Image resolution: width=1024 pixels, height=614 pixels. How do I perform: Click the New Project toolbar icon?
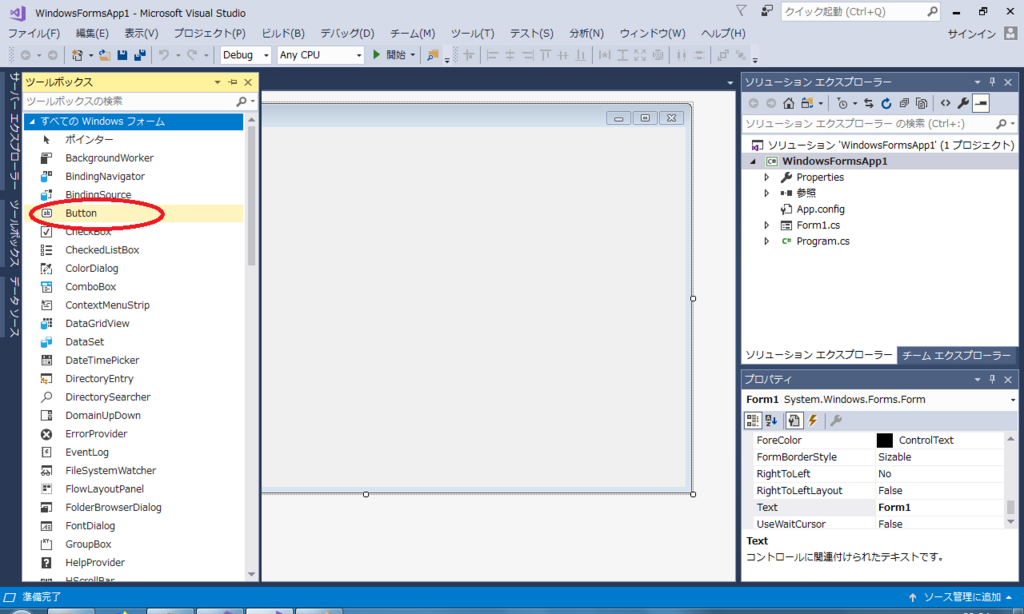[x=77, y=56]
